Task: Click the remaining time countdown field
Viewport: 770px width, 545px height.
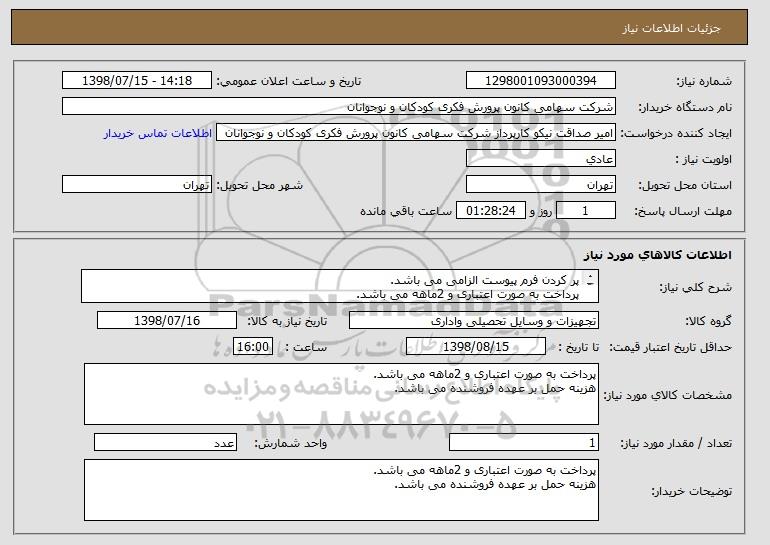Action: click(491, 211)
